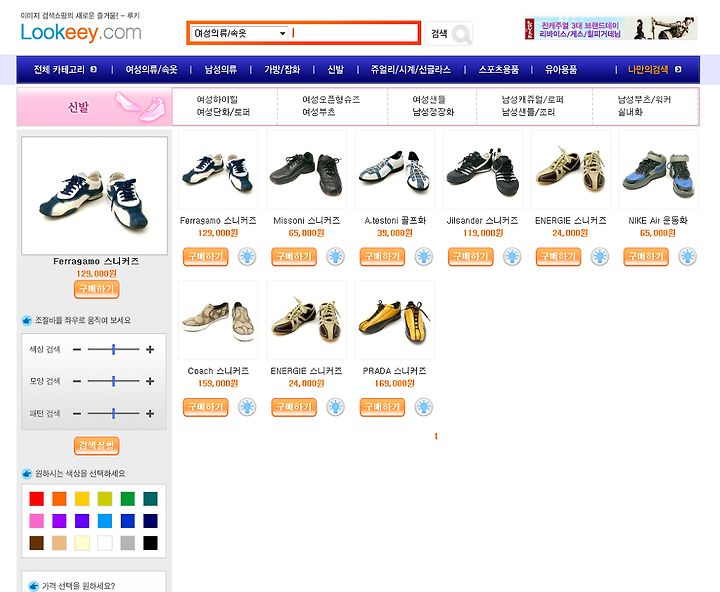Click the lightbulb icon under PRADA 스니커즈

423,407
